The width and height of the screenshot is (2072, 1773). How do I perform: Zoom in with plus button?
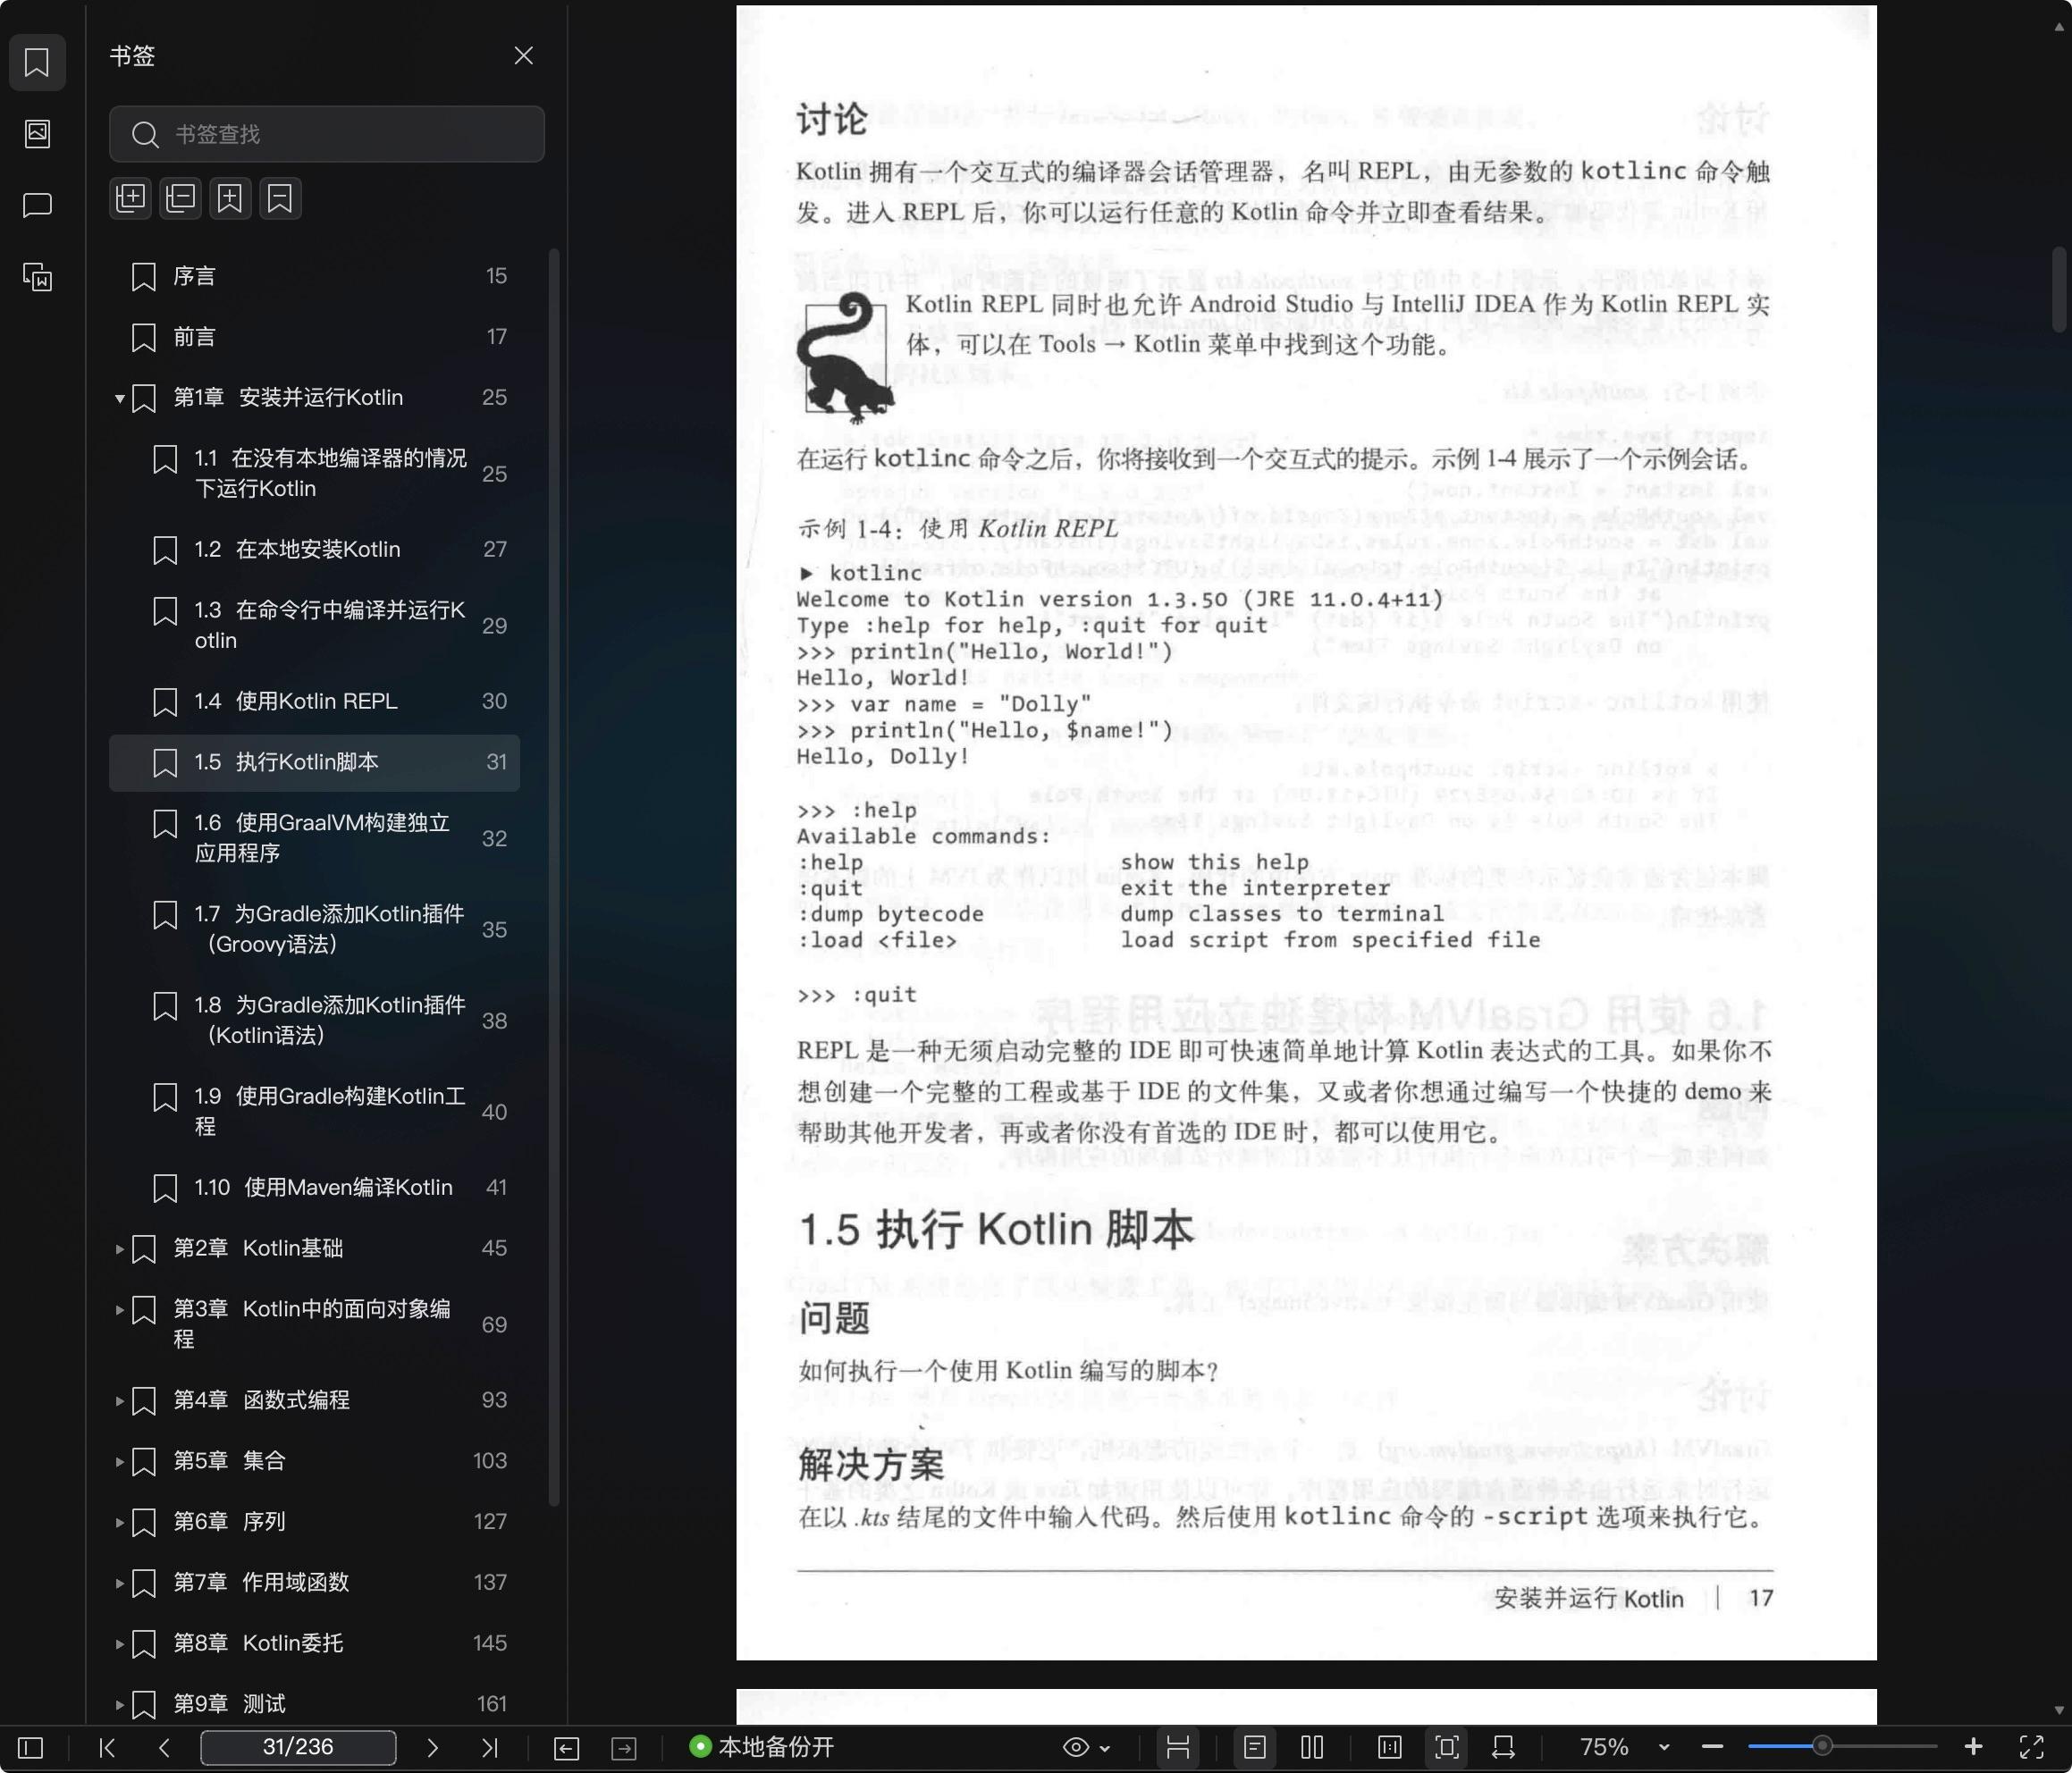[x=1973, y=1747]
